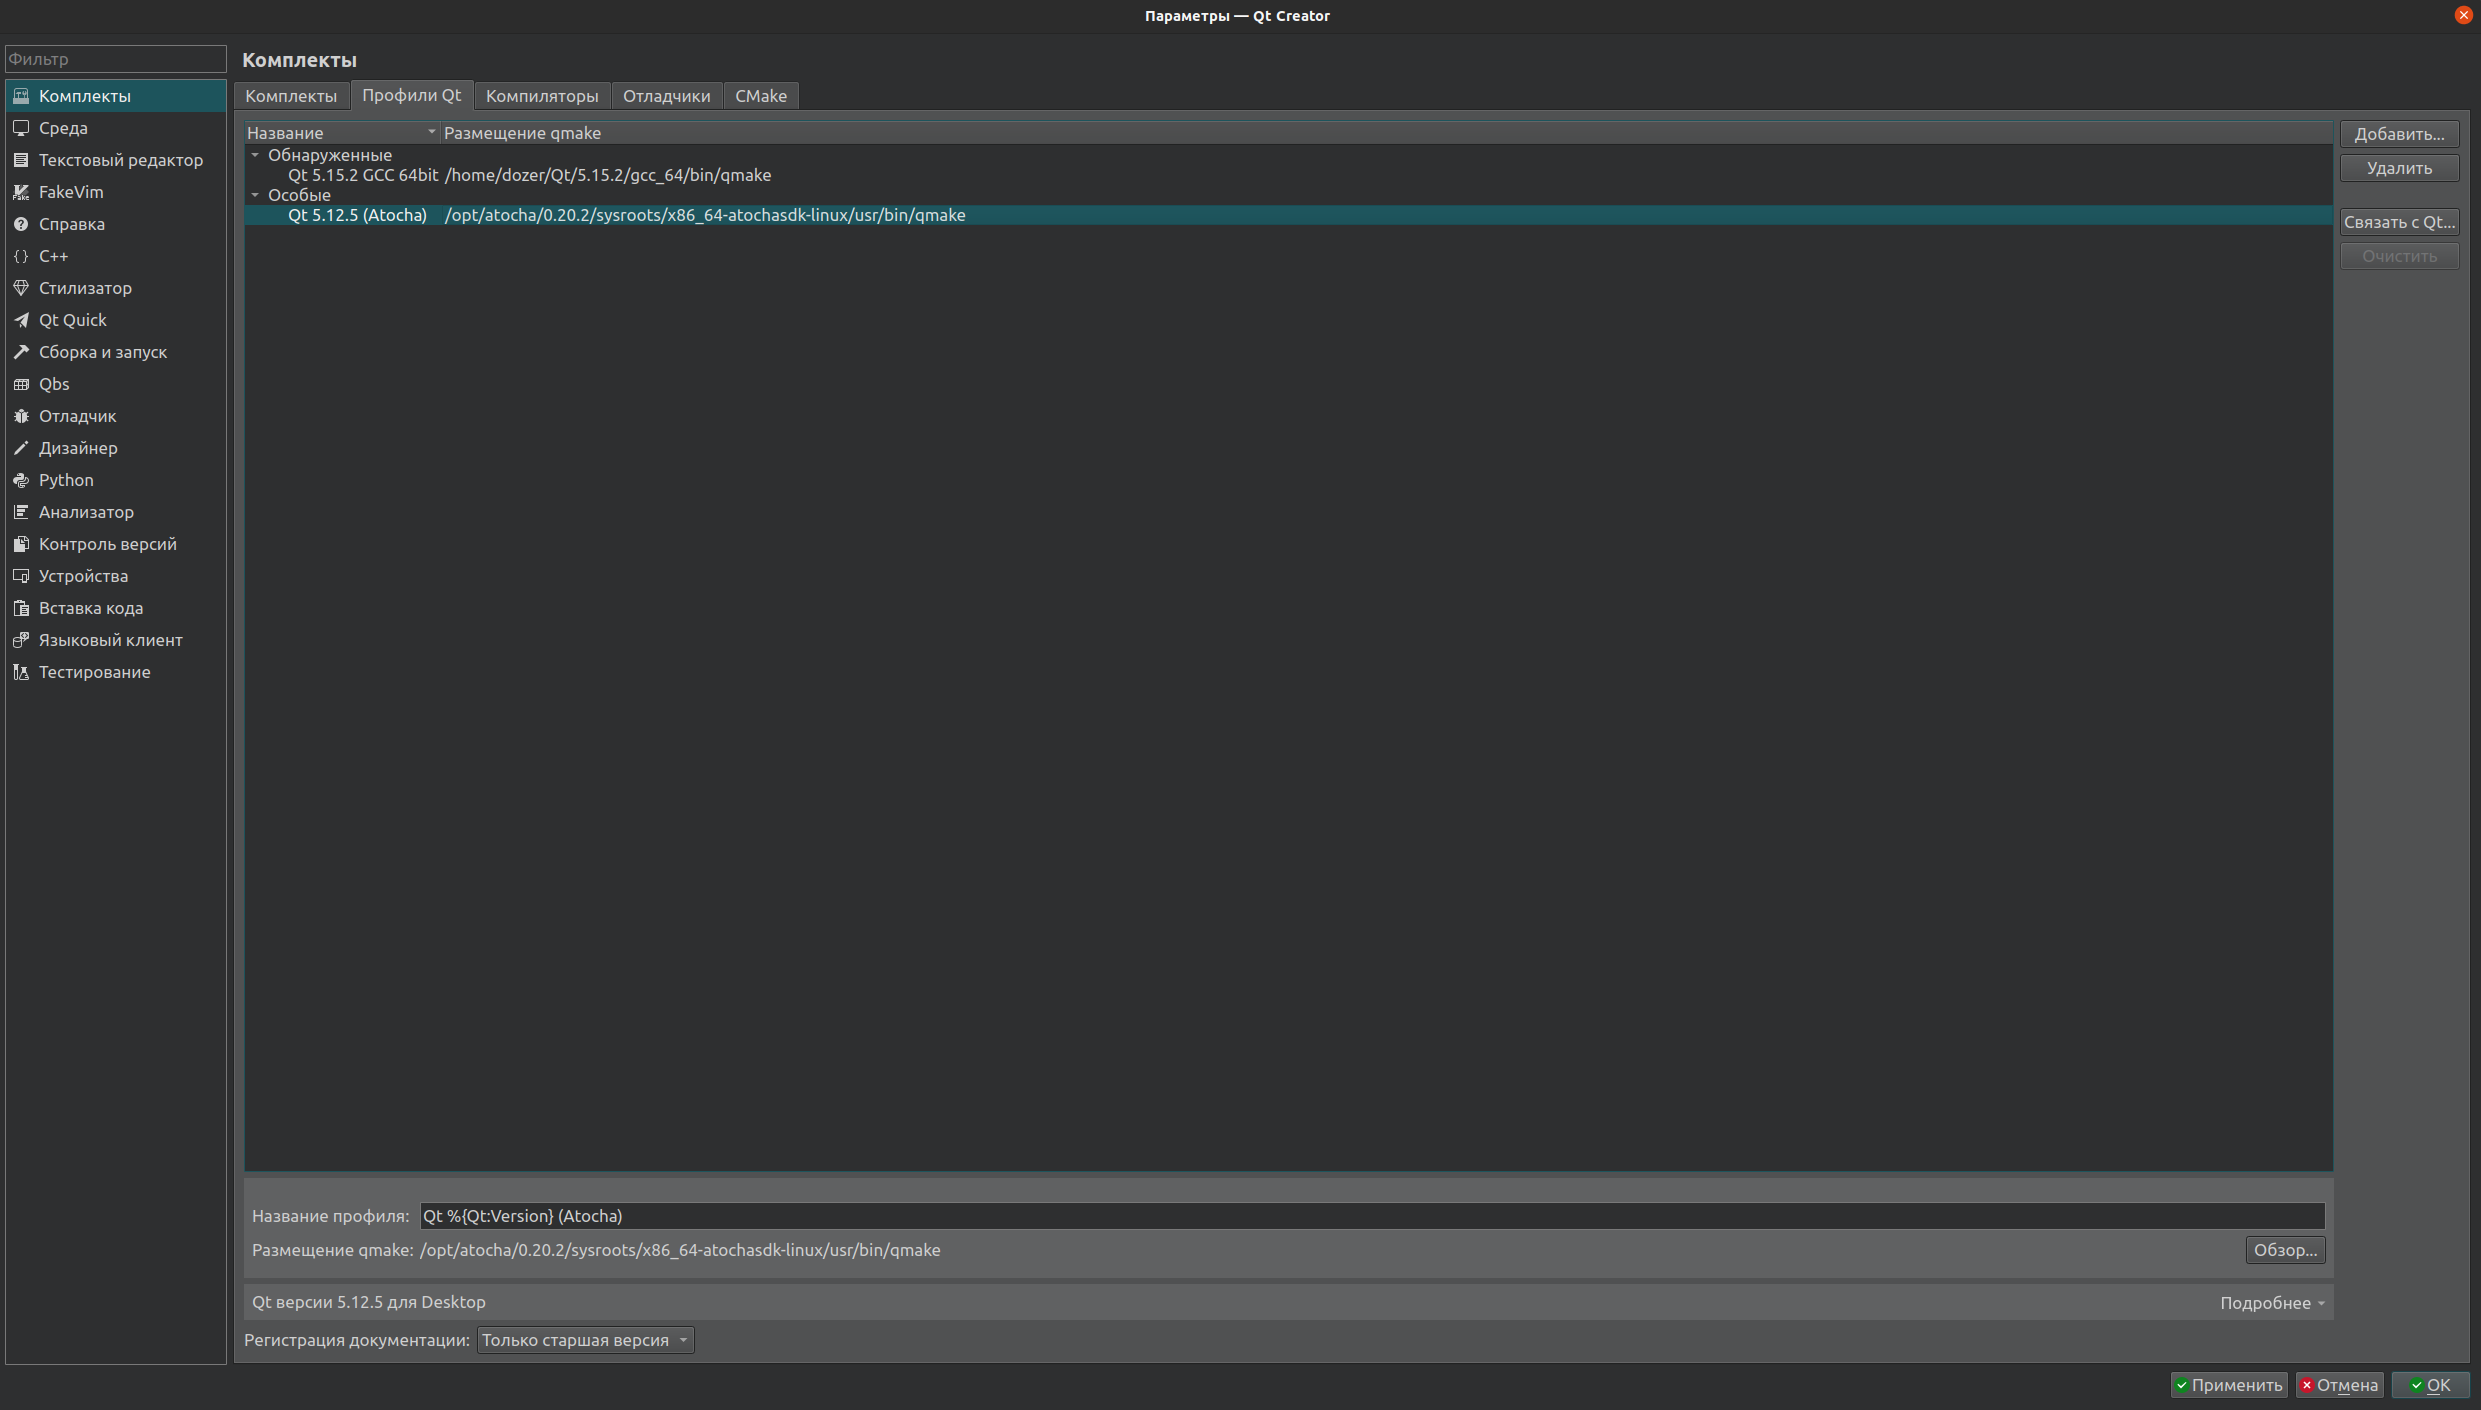Viewport: 2481px width, 1410px height.
Task: Click the Связать с Qt... button
Action: (2399, 222)
